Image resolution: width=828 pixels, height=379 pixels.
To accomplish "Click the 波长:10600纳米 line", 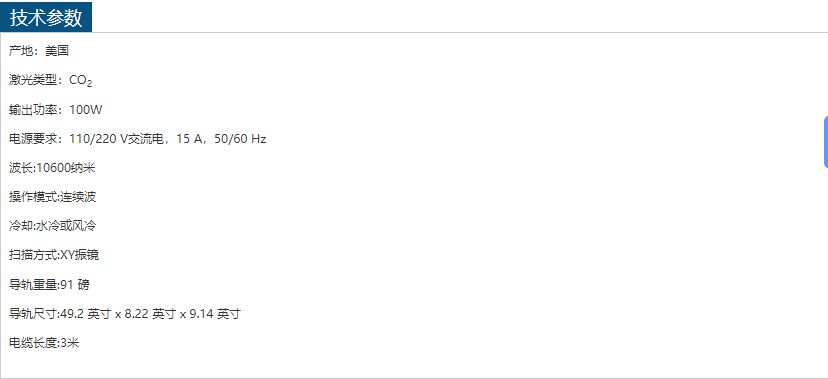I will [52, 168].
